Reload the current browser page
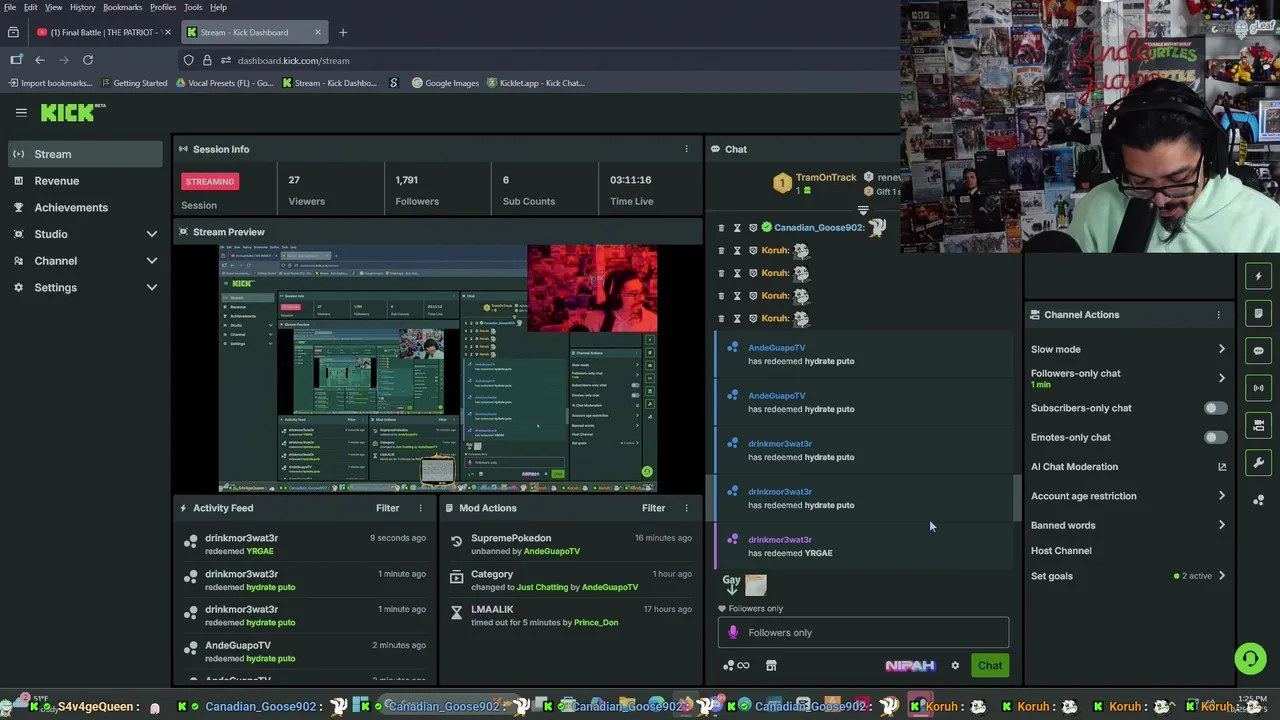Screen dimensions: 1280x720 point(88,60)
